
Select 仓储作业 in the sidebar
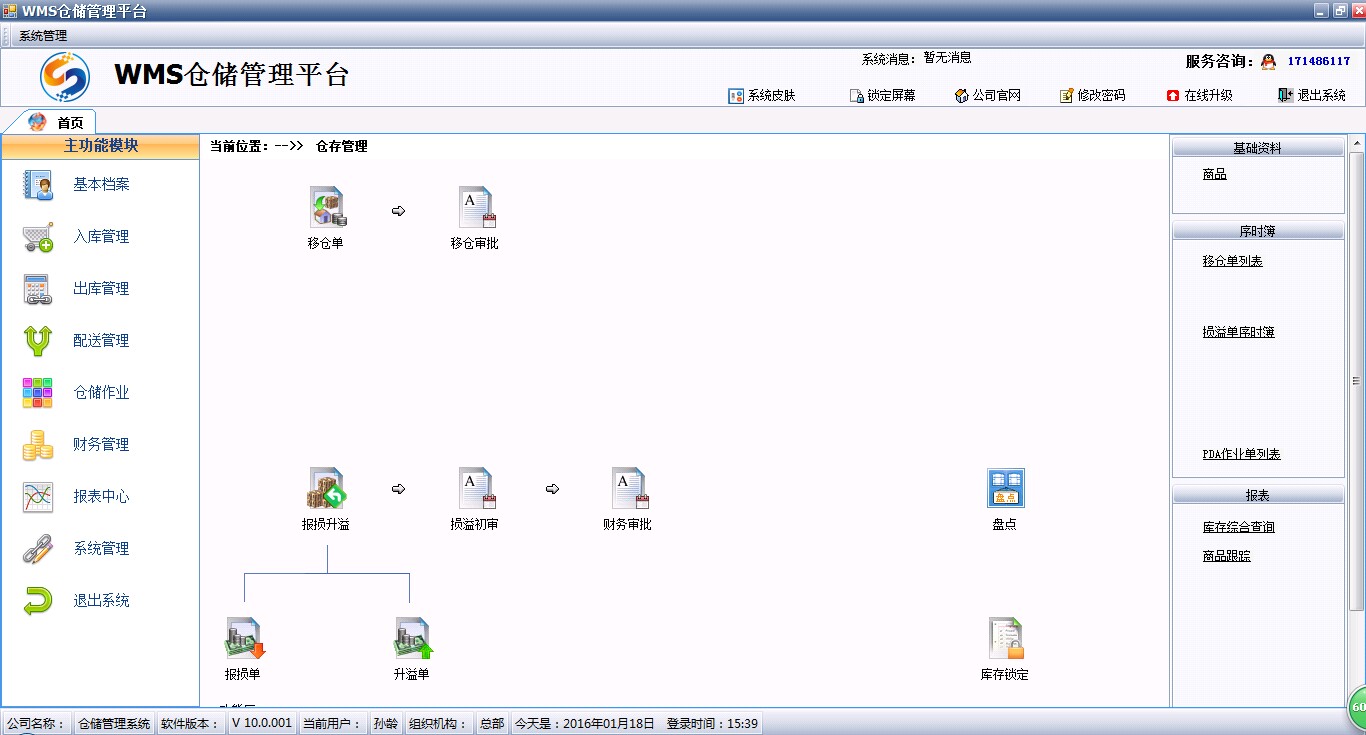click(100, 393)
